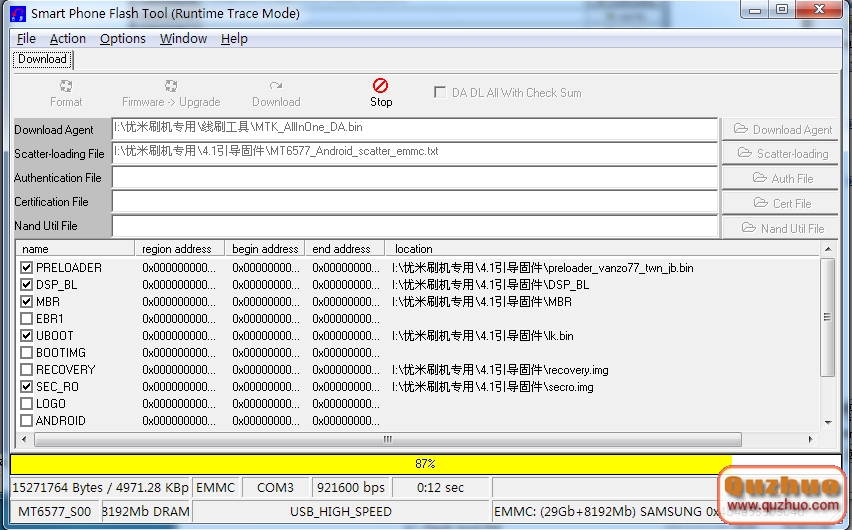Click the Firmware -> Upgrade icon
The height and width of the screenshot is (530, 852).
coord(171,86)
